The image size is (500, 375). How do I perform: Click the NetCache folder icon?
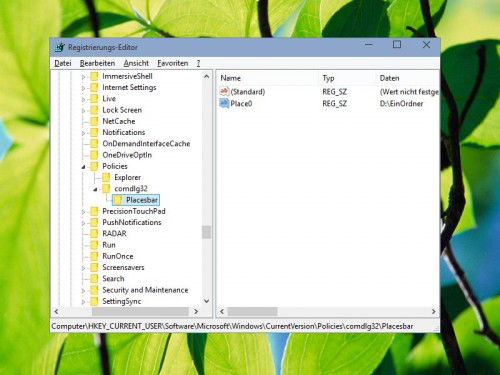[x=94, y=121]
